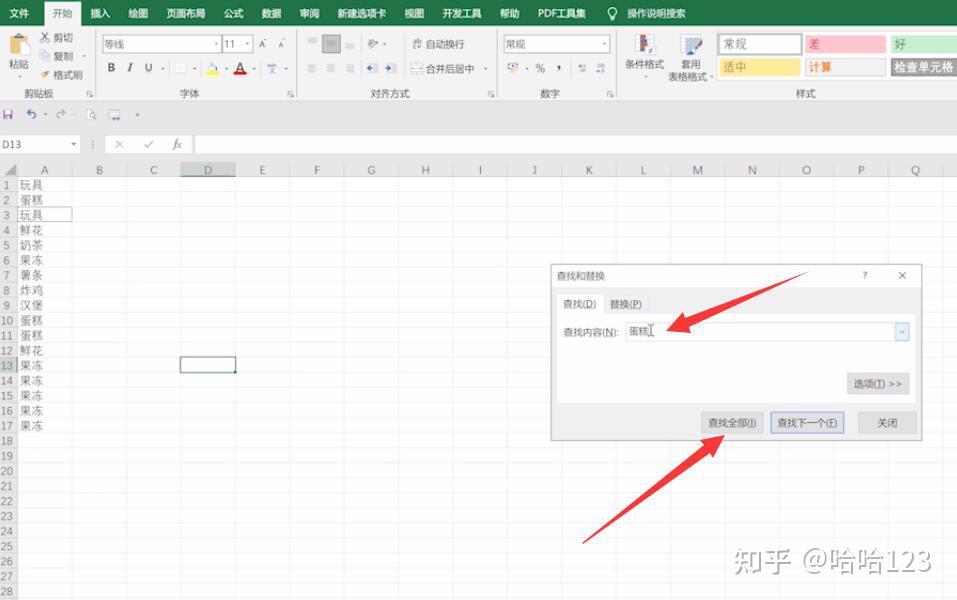
Task: Apply the yellow Neutral cell style
Action: [x=760, y=67]
